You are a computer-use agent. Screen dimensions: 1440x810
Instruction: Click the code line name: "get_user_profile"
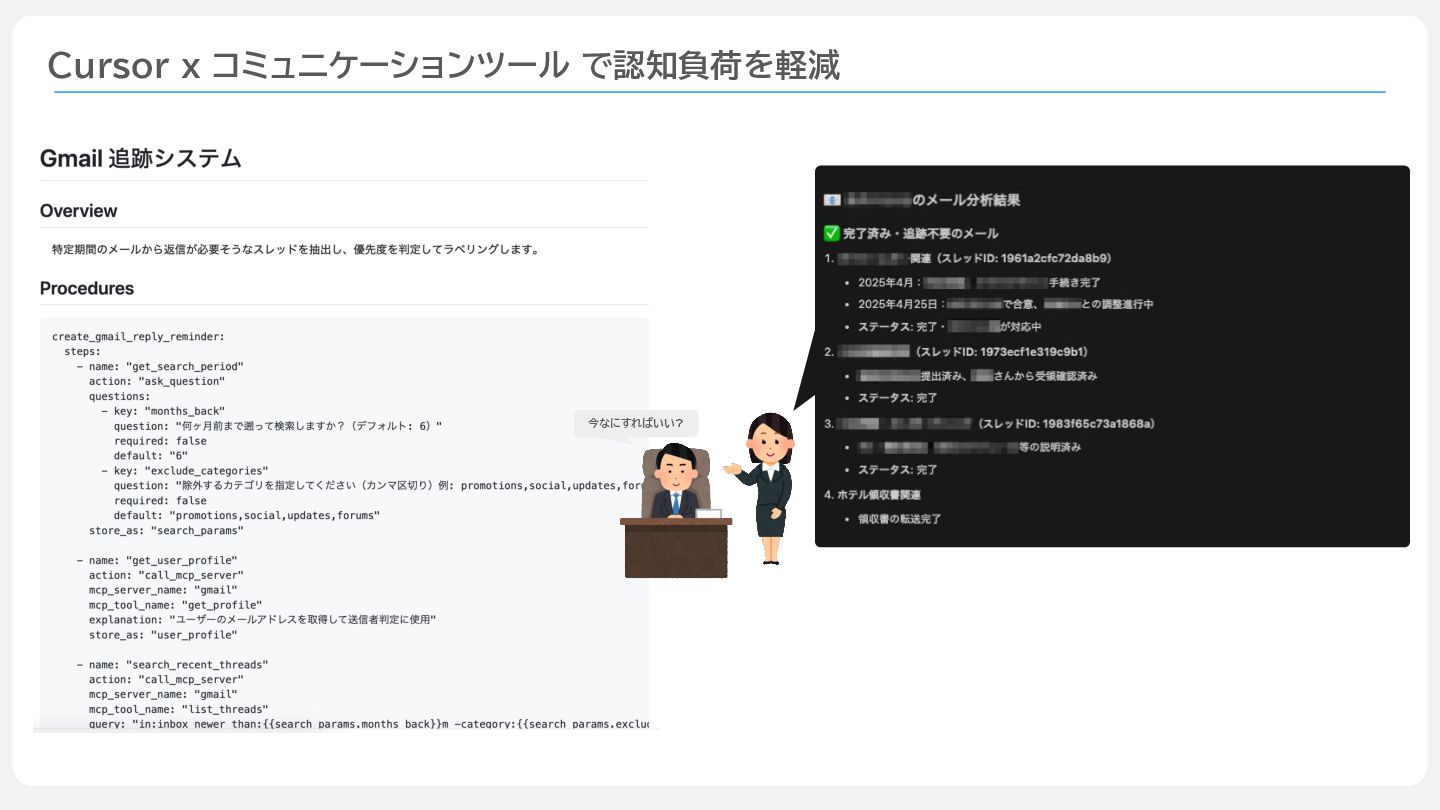click(x=157, y=561)
